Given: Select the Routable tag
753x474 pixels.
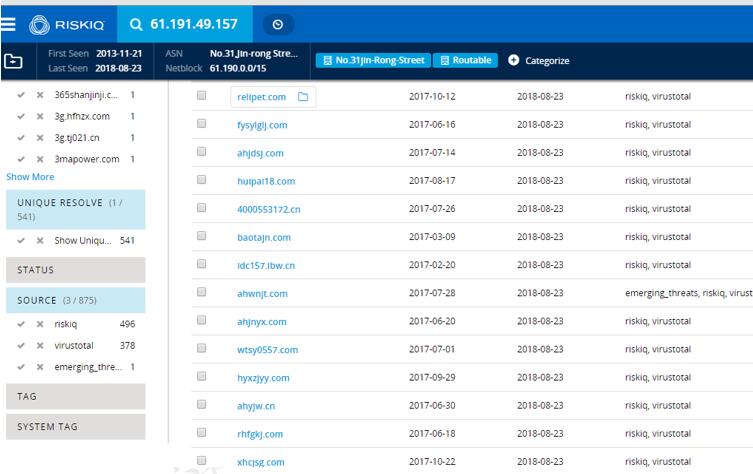Looking at the screenshot, I should coord(465,61).
